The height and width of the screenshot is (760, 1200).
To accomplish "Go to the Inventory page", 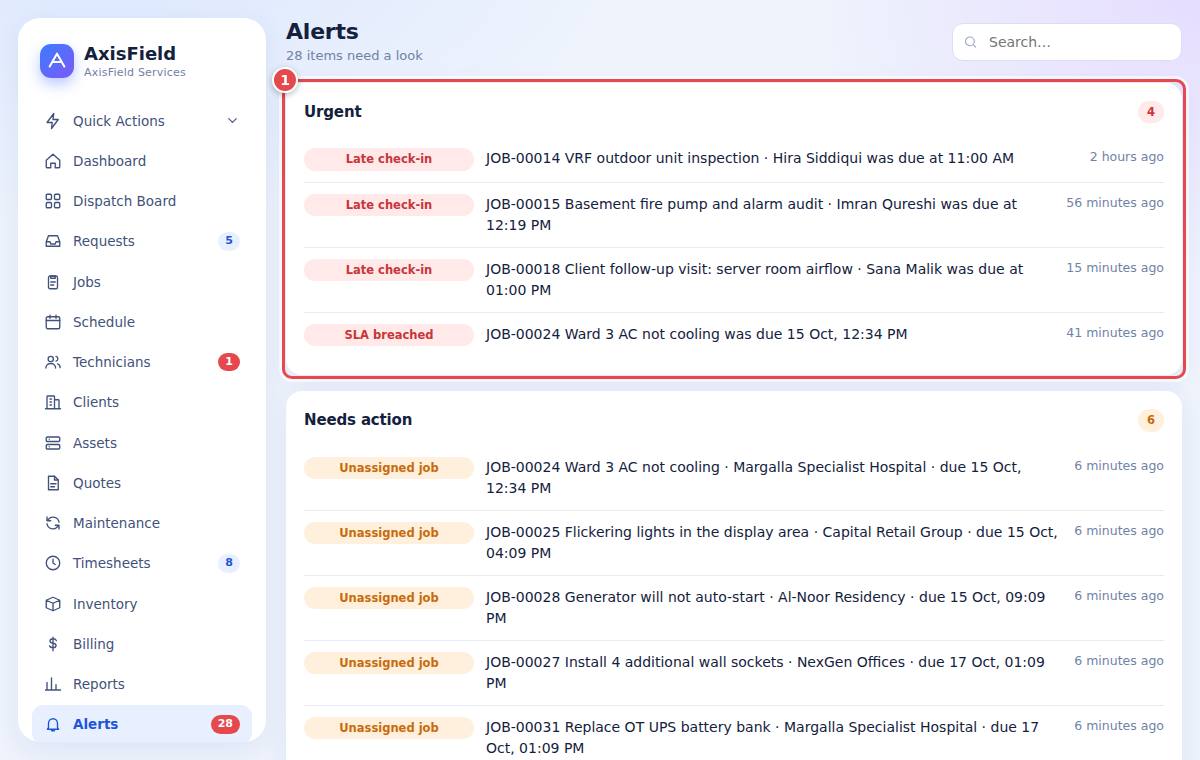I will click(x=142, y=604).
